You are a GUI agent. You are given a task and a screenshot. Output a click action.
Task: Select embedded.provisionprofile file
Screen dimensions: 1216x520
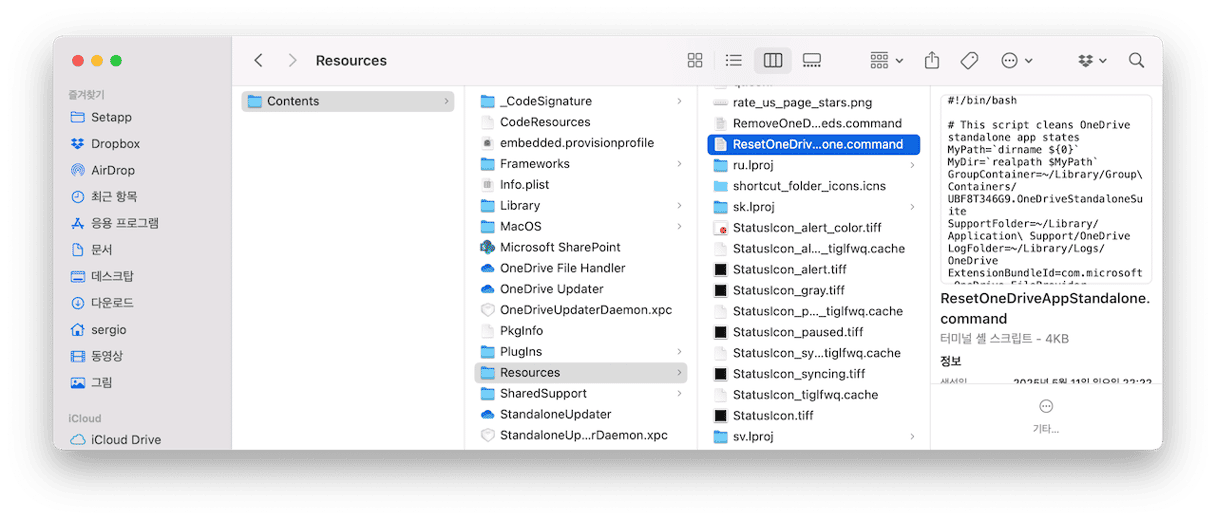(580, 143)
